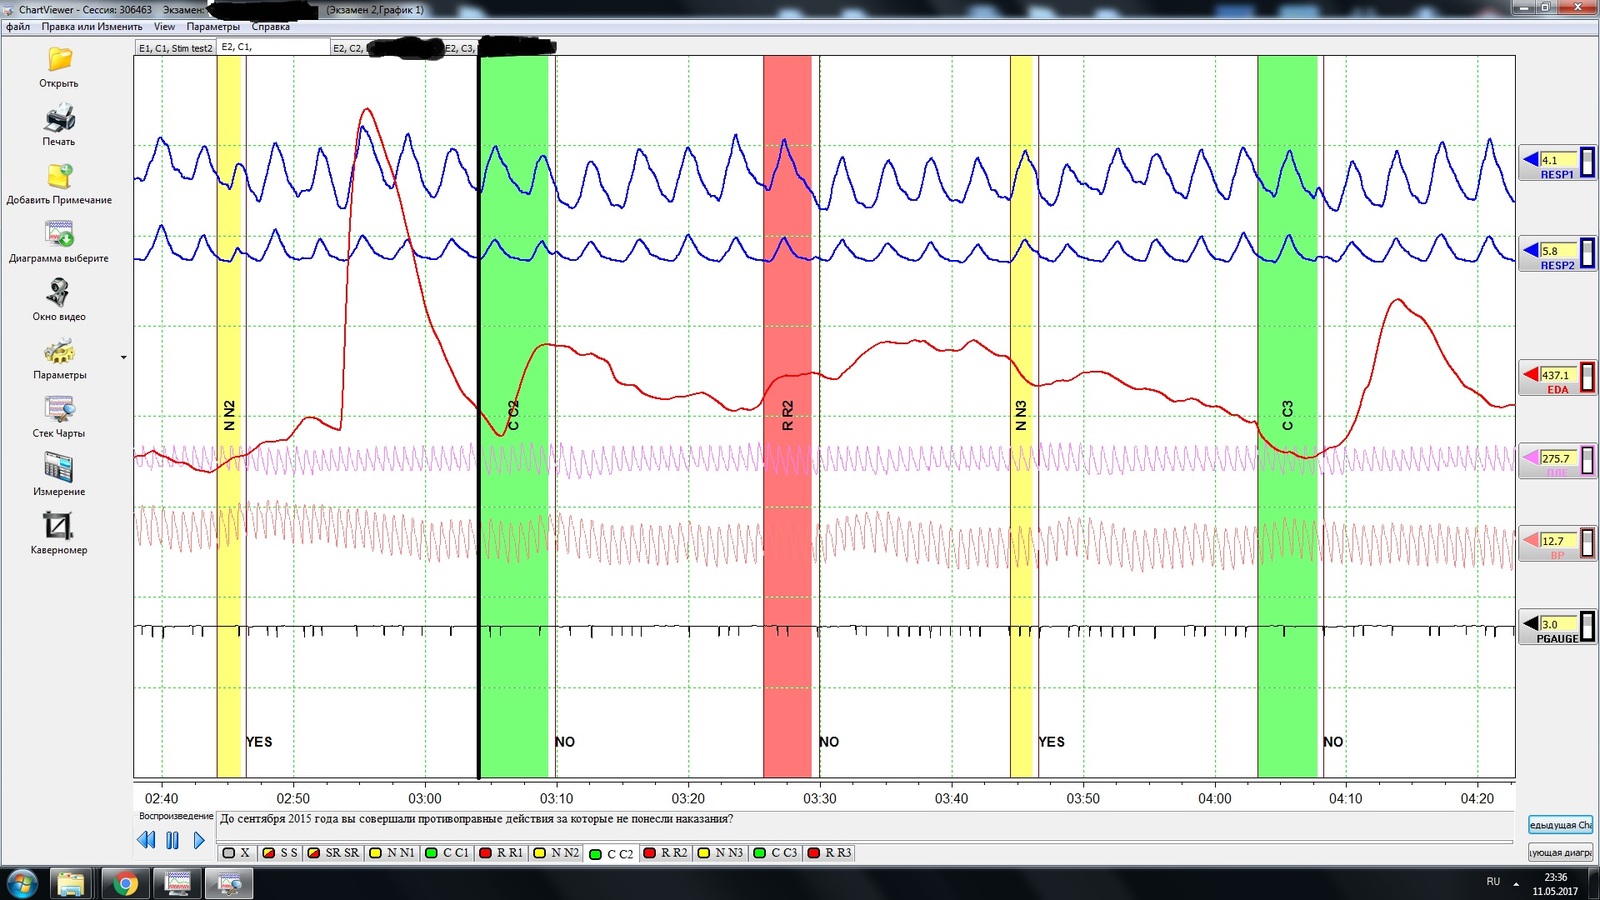Select the C C3 question tab
Image resolution: width=1600 pixels, height=900 pixels.
pos(776,853)
